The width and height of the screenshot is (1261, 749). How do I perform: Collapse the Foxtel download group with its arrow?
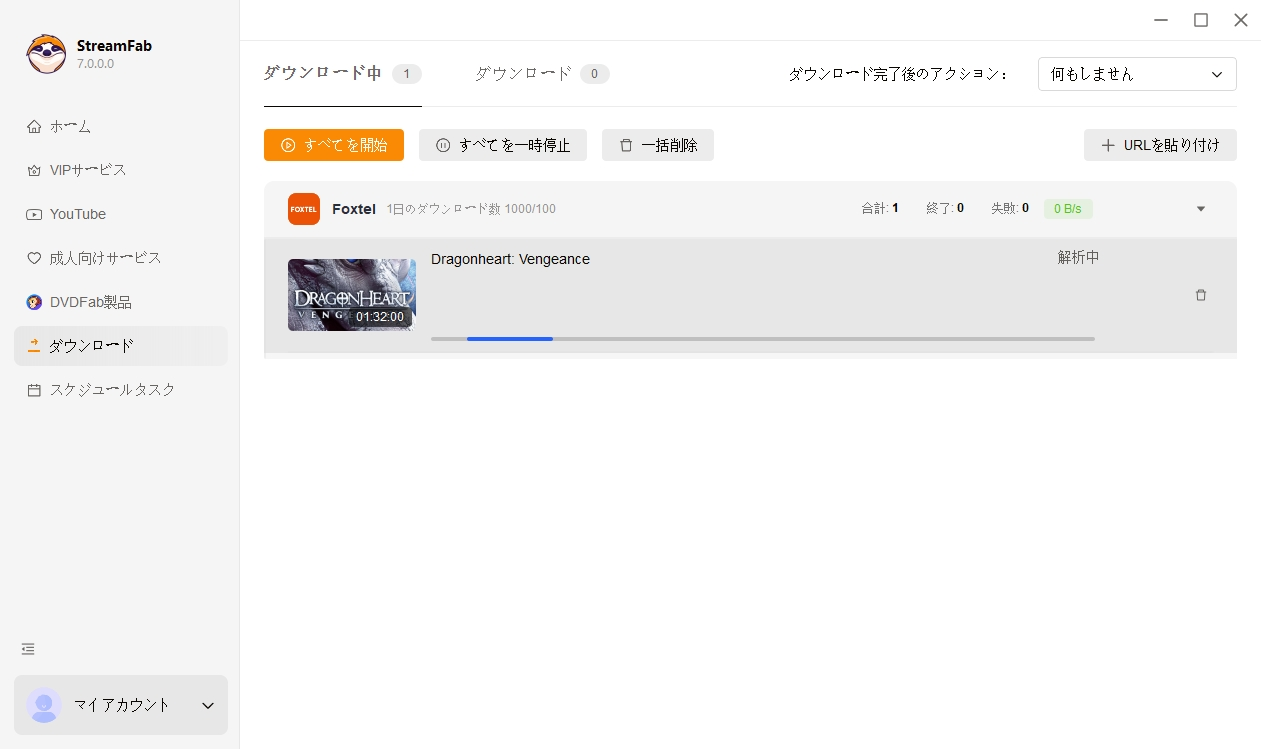(1200, 208)
